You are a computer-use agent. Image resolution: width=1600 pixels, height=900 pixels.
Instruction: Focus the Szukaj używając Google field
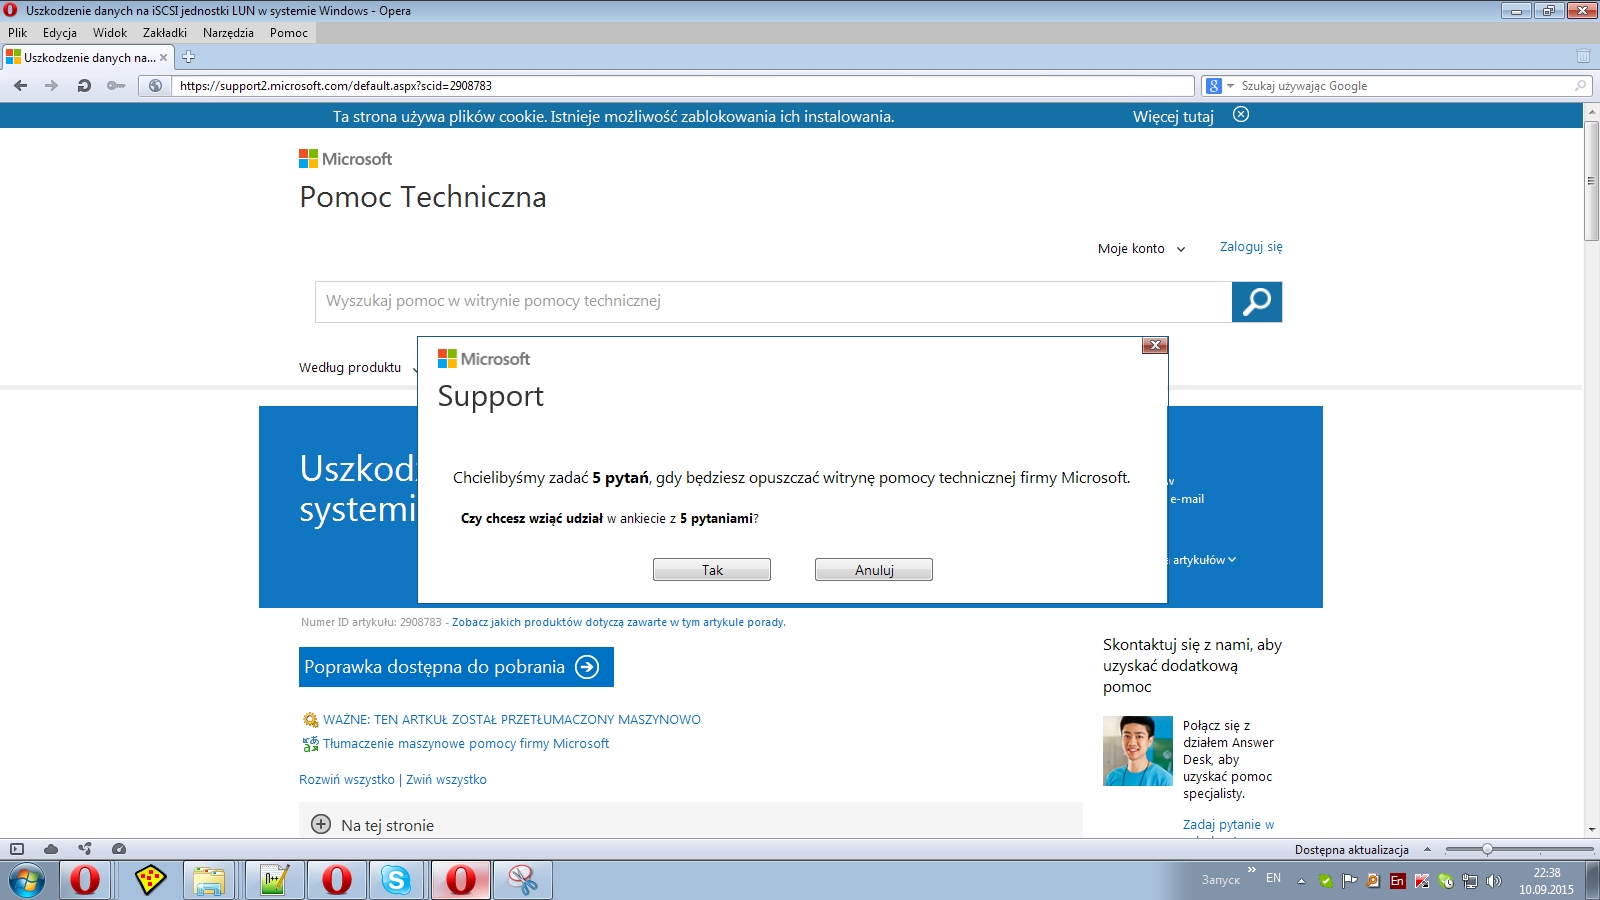(1404, 86)
